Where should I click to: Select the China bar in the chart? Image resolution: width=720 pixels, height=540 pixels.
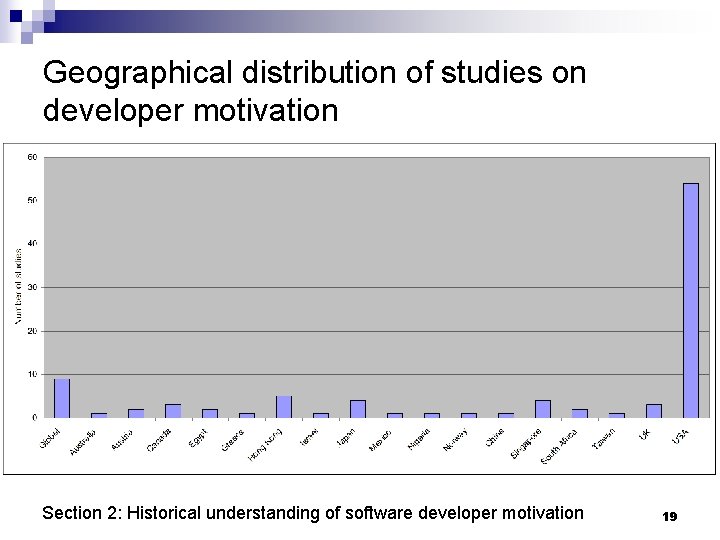coord(506,416)
